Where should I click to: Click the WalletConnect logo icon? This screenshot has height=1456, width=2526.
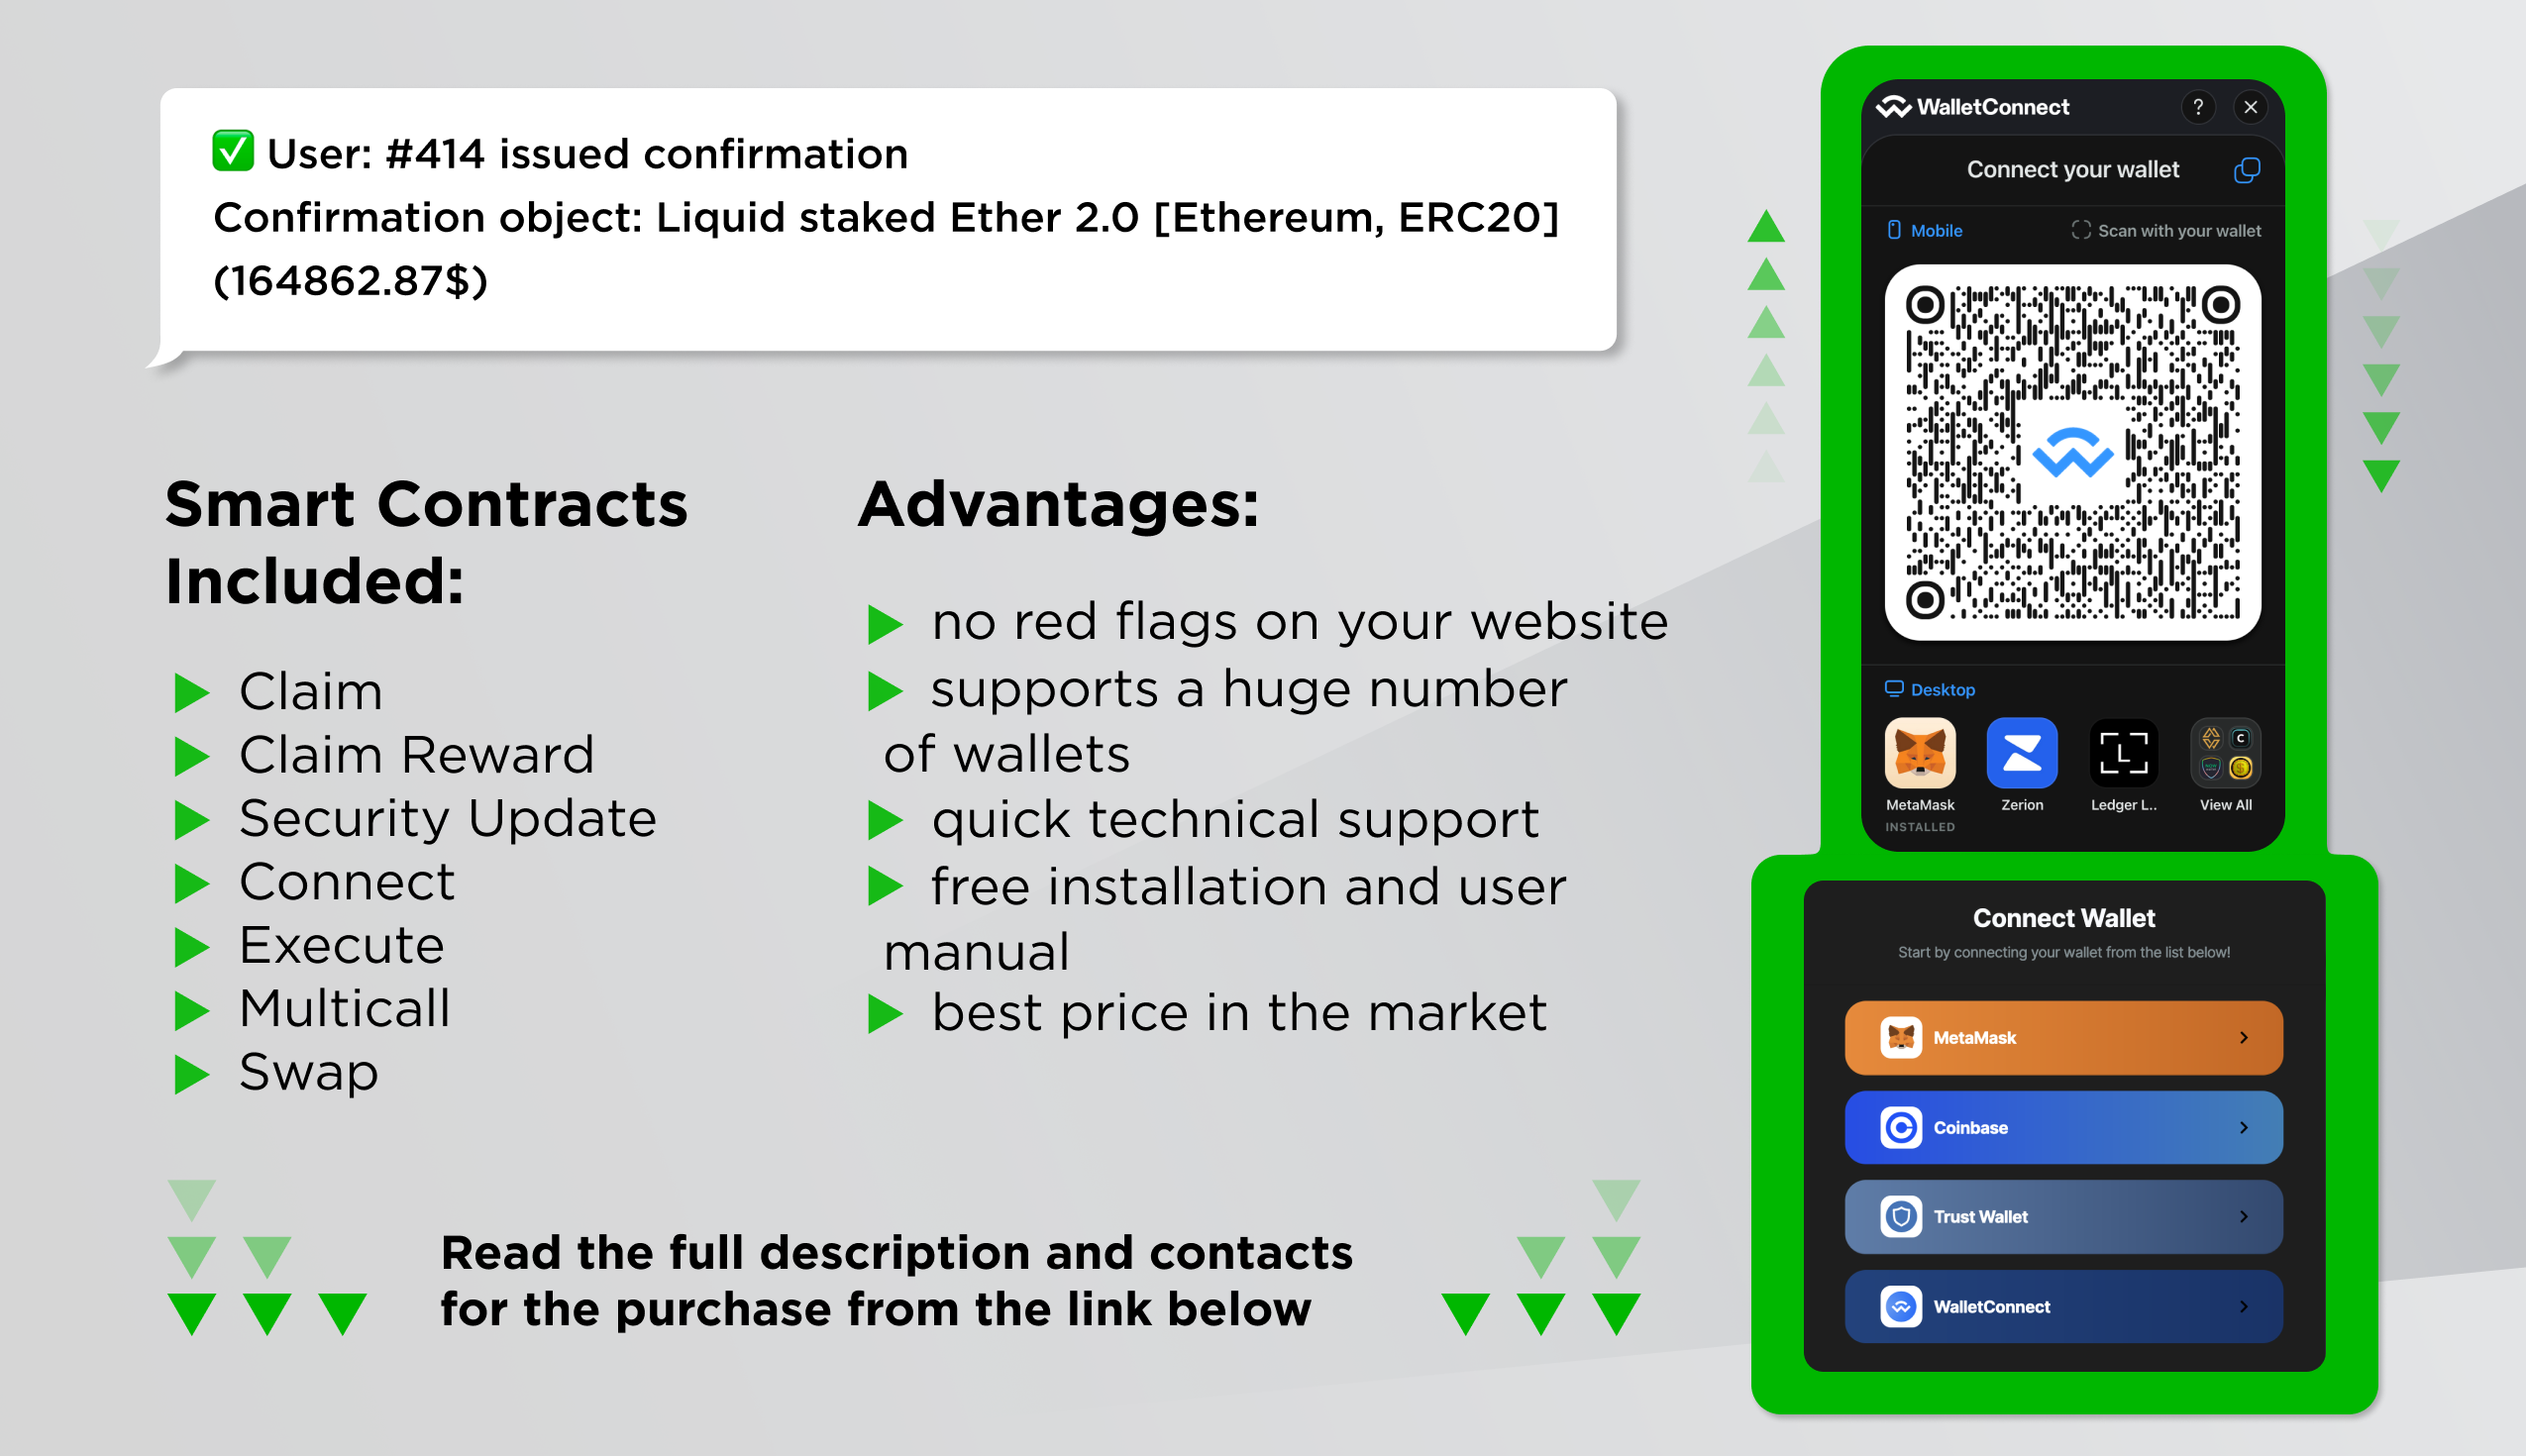1896,109
